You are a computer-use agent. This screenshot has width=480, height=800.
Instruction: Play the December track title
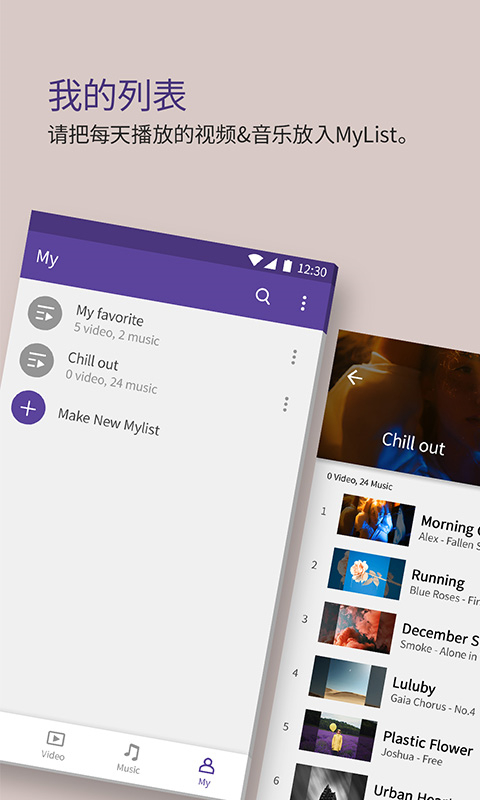coord(441,634)
